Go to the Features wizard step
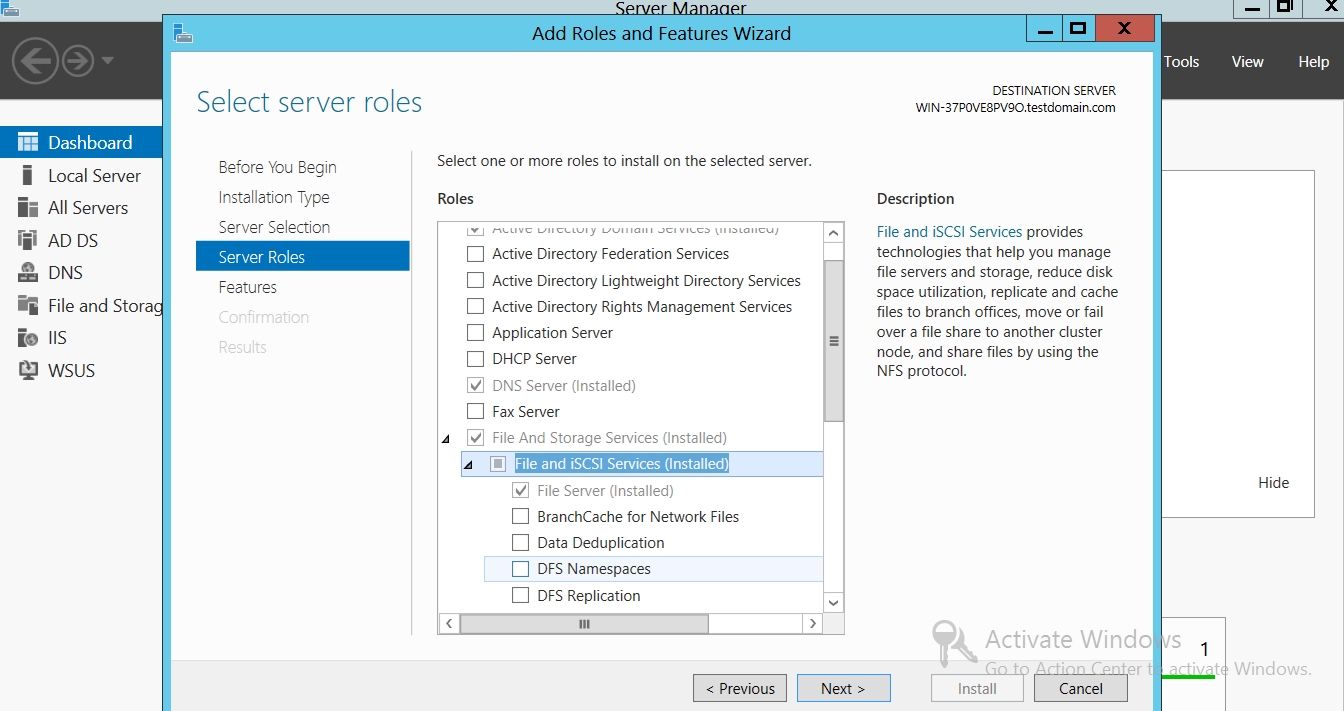The image size is (1344, 711). coord(248,287)
